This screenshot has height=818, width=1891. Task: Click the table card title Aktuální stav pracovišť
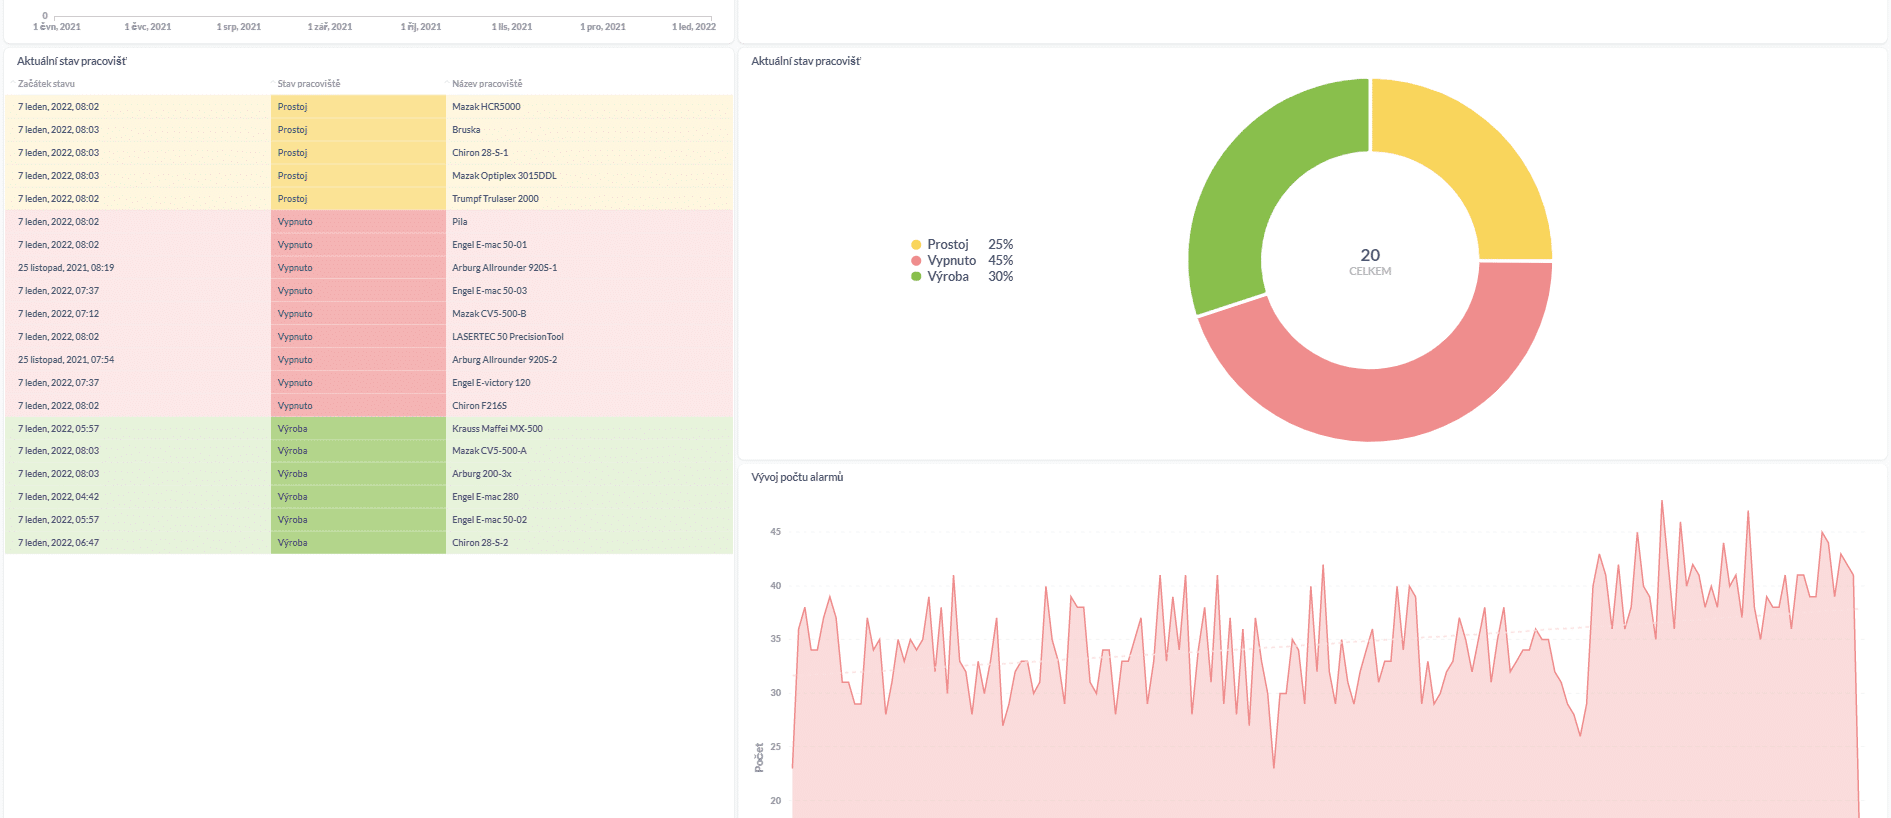click(72, 61)
